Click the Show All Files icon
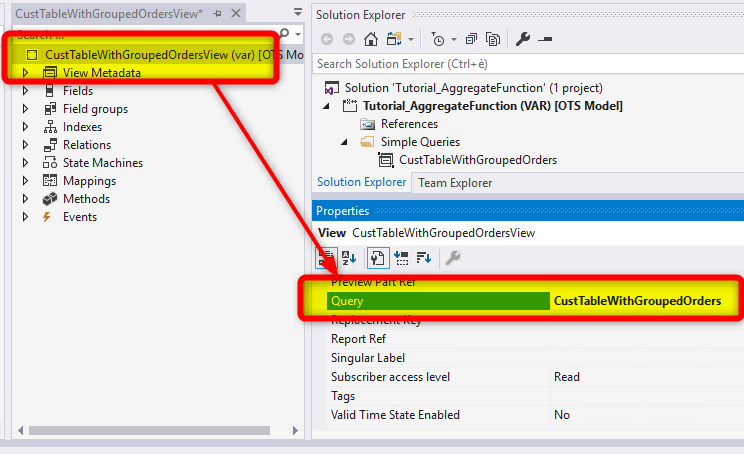This screenshot has width=744, height=454. click(x=493, y=39)
